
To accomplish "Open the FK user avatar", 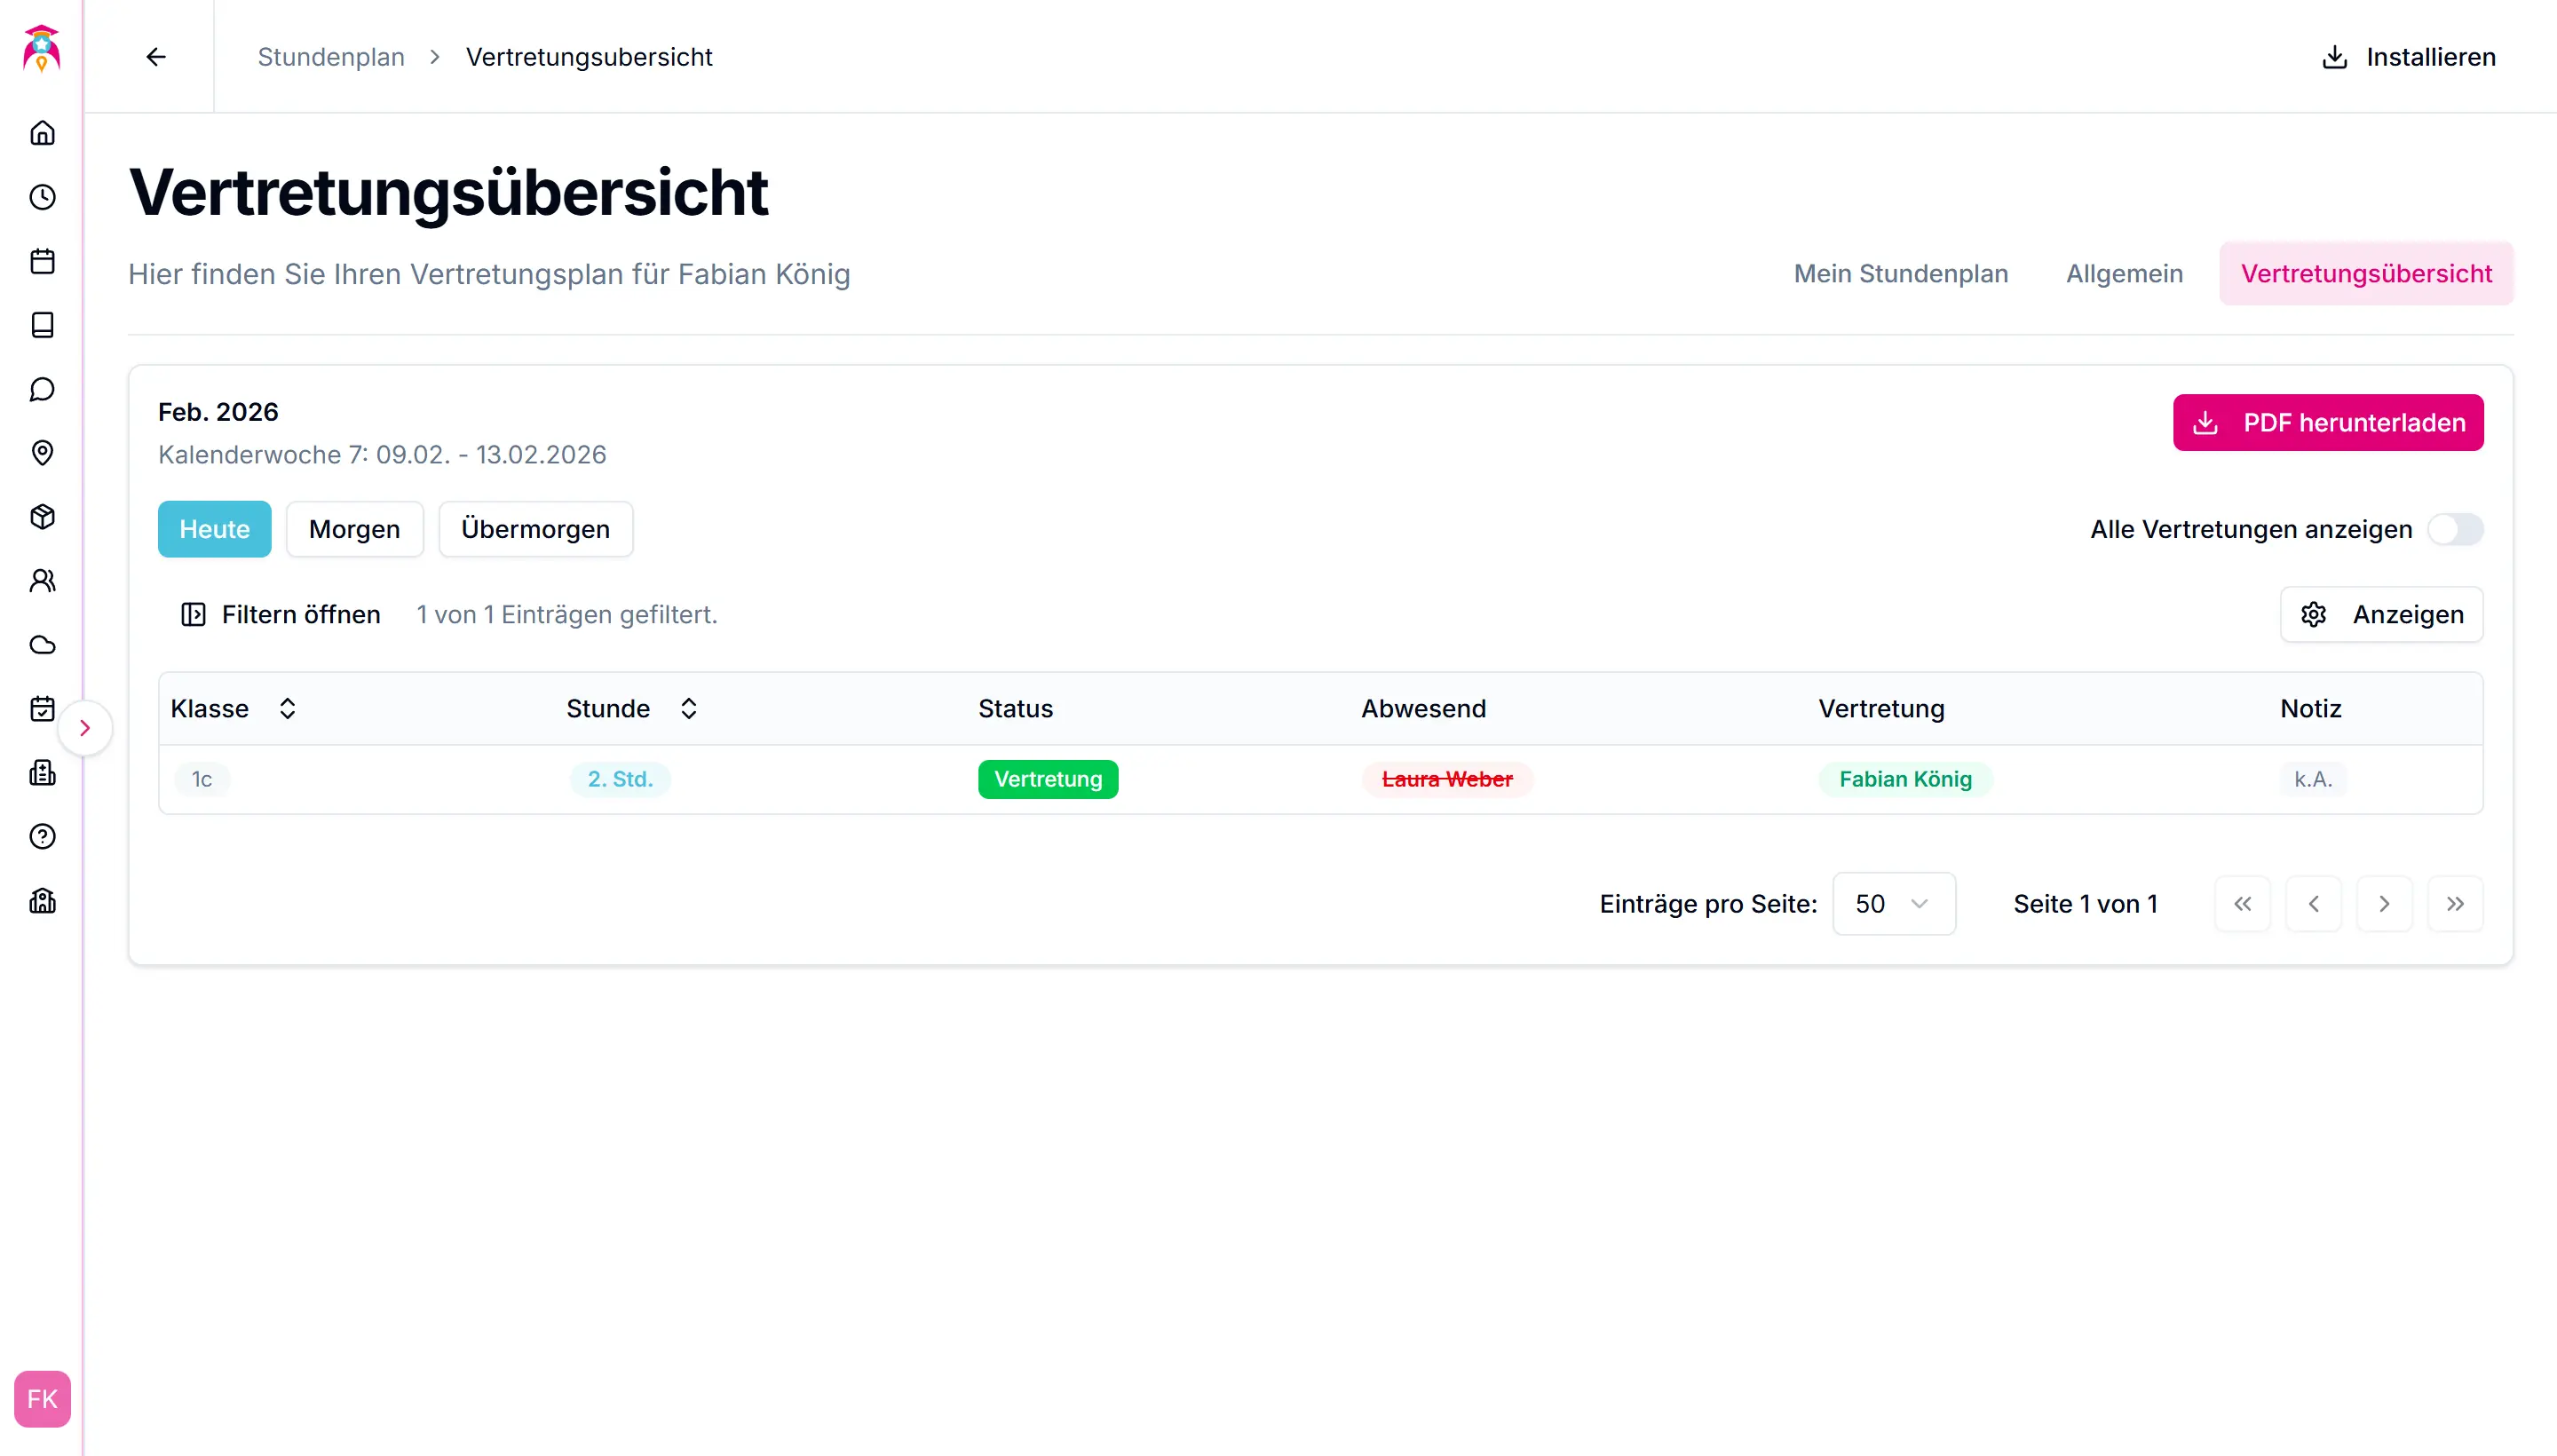I will pos(42,1398).
